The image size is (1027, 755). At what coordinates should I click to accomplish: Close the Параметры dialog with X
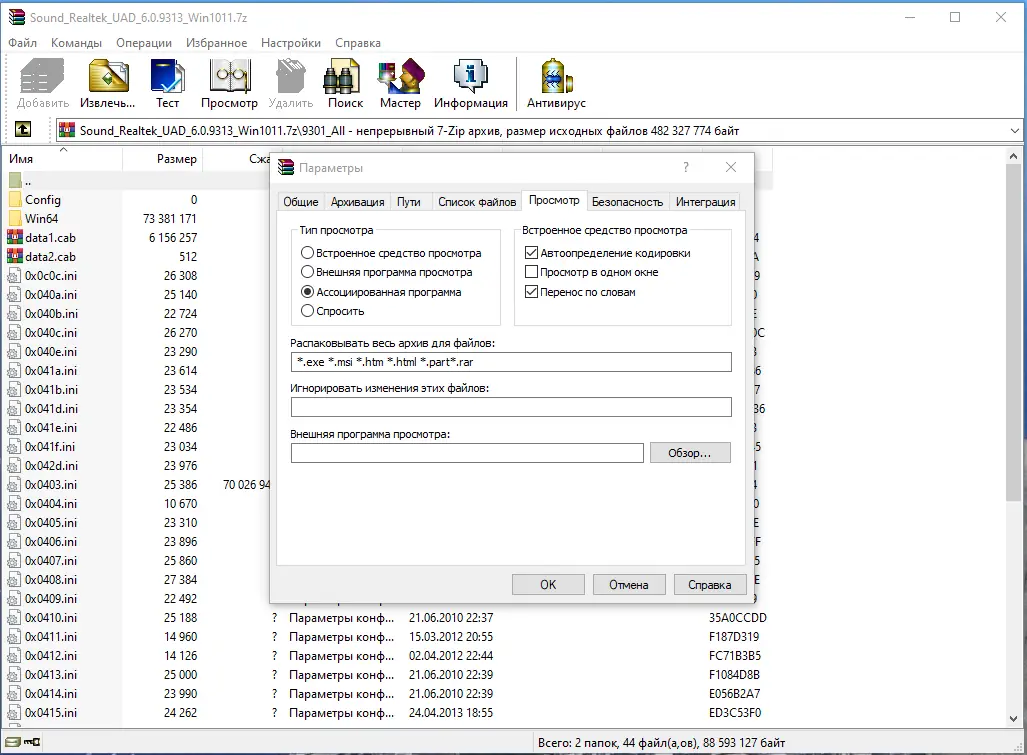pyautogui.click(x=731, y=168)
